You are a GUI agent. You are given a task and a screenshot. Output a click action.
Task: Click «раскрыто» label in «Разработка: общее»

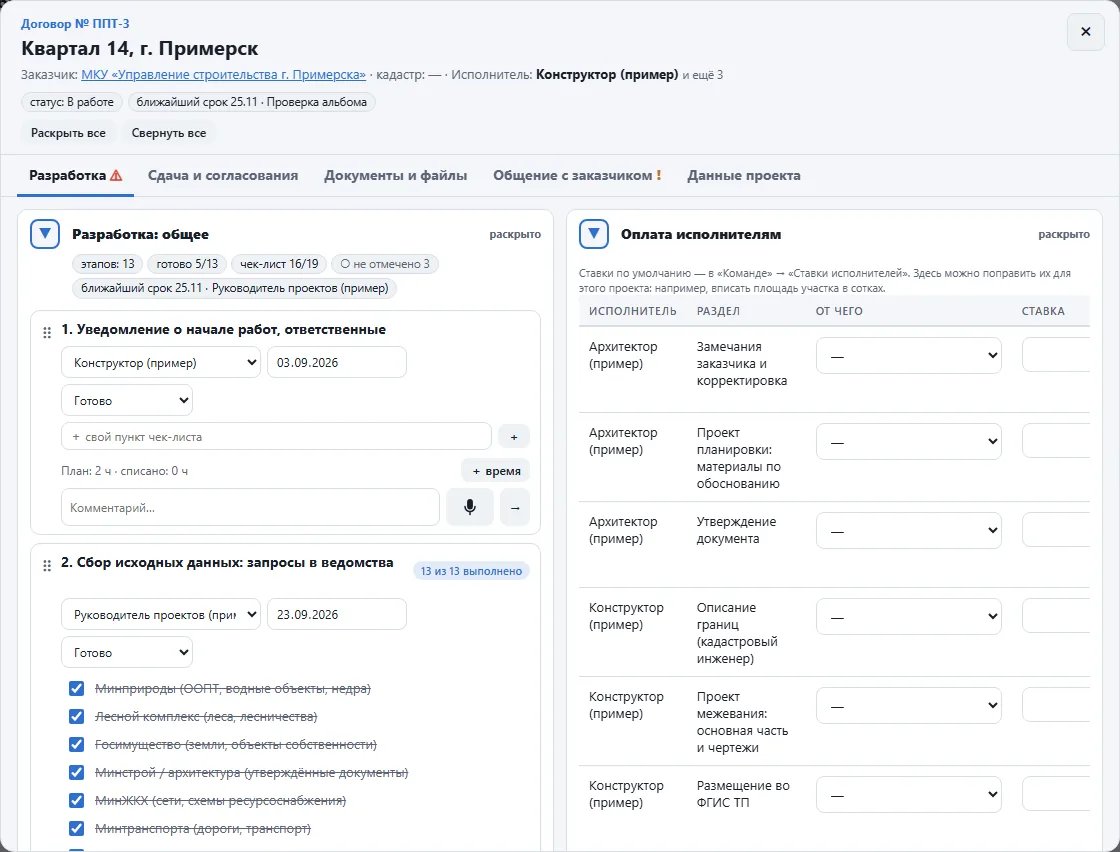pyautogui.click(x=515, y=234)
